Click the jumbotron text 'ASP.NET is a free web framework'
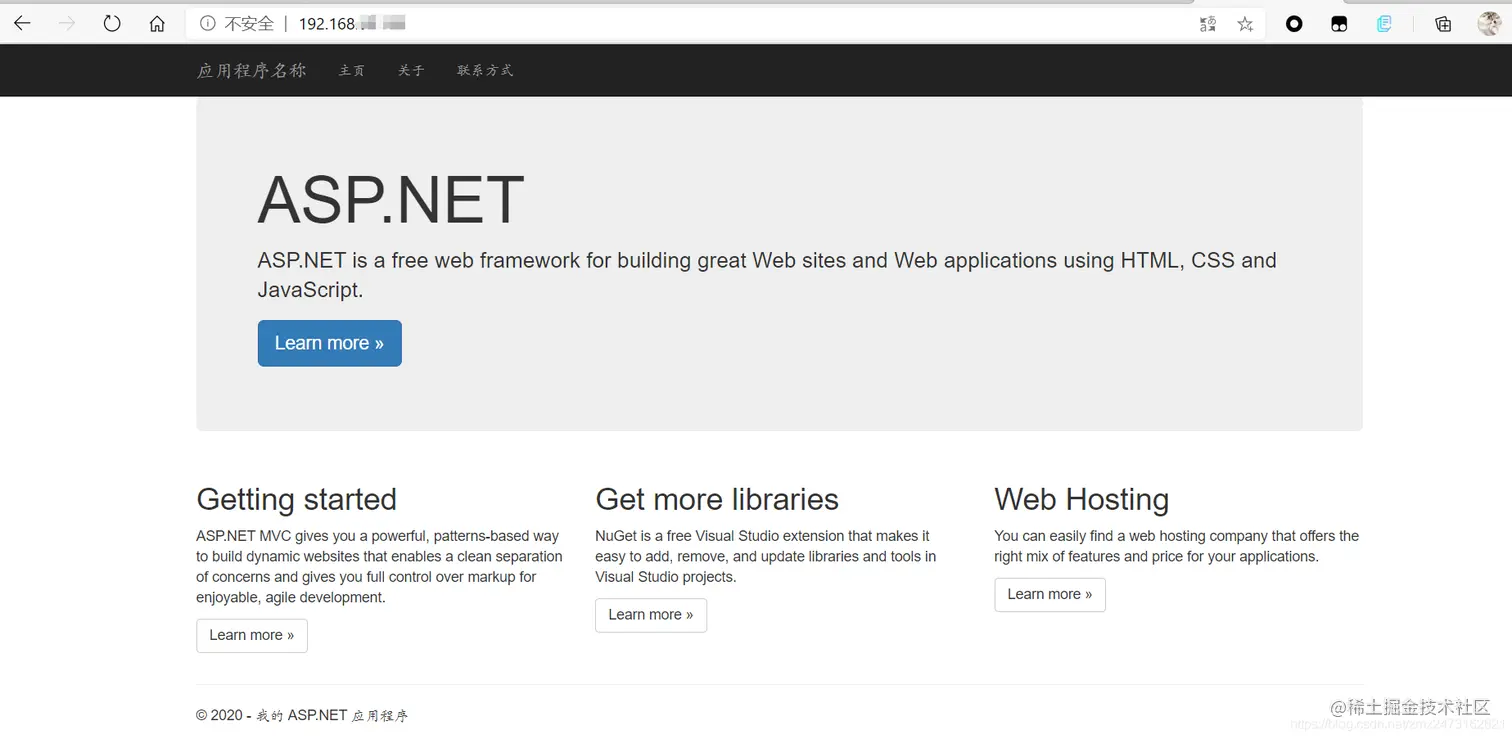 click(767, 275)
